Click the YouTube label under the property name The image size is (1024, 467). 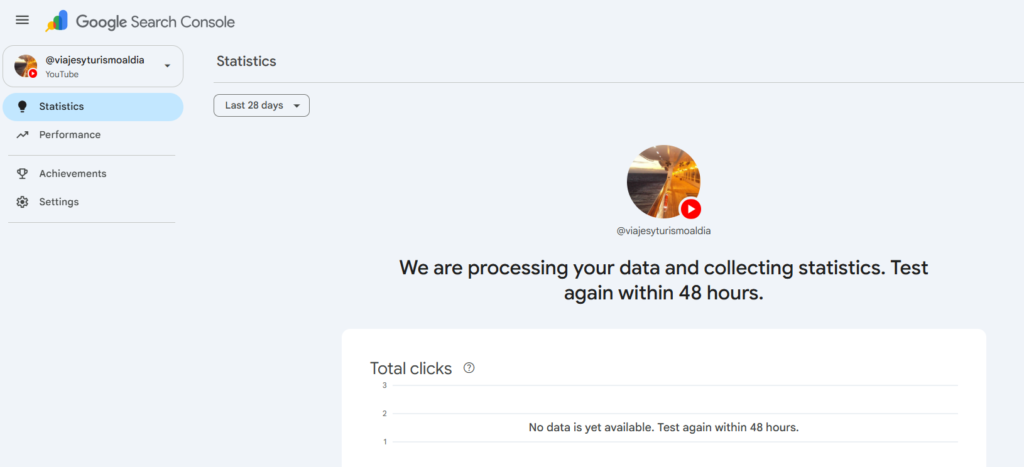tap(62, 74)
